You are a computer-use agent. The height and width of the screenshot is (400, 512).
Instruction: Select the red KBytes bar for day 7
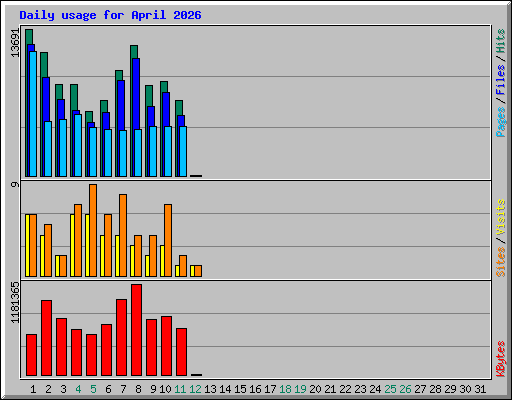(x=121, y=338)
